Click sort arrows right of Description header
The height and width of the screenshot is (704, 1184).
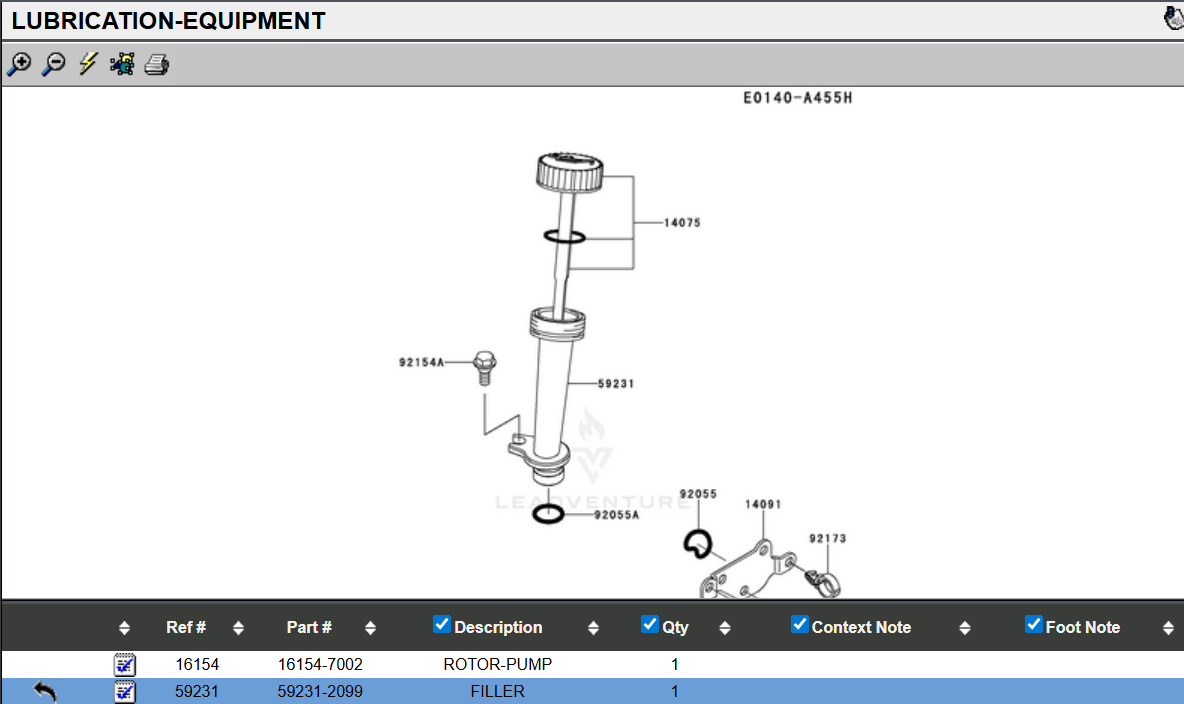click(593, 628)
